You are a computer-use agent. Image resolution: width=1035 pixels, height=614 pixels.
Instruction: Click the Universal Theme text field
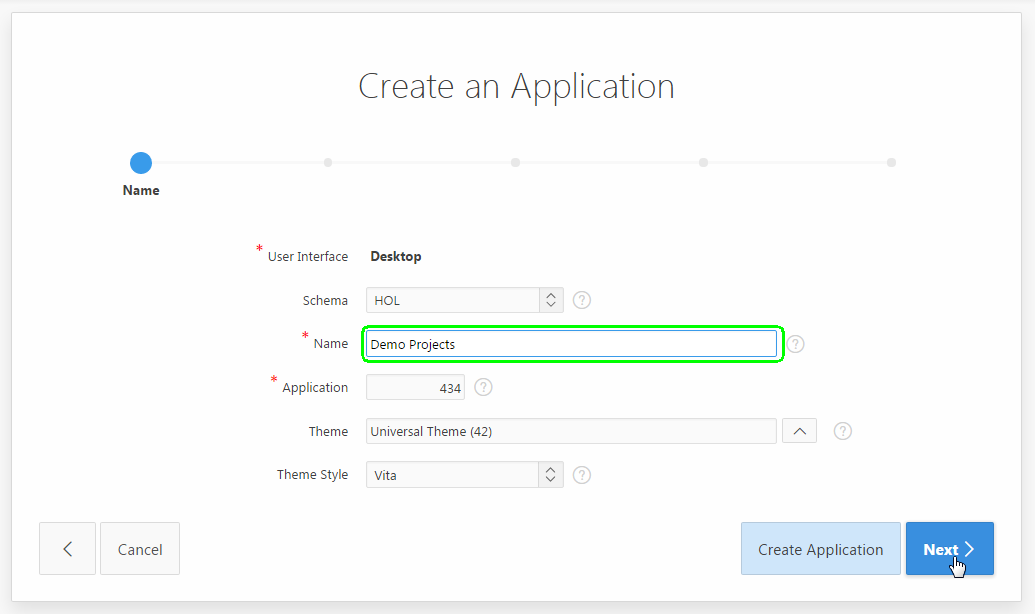570,431
